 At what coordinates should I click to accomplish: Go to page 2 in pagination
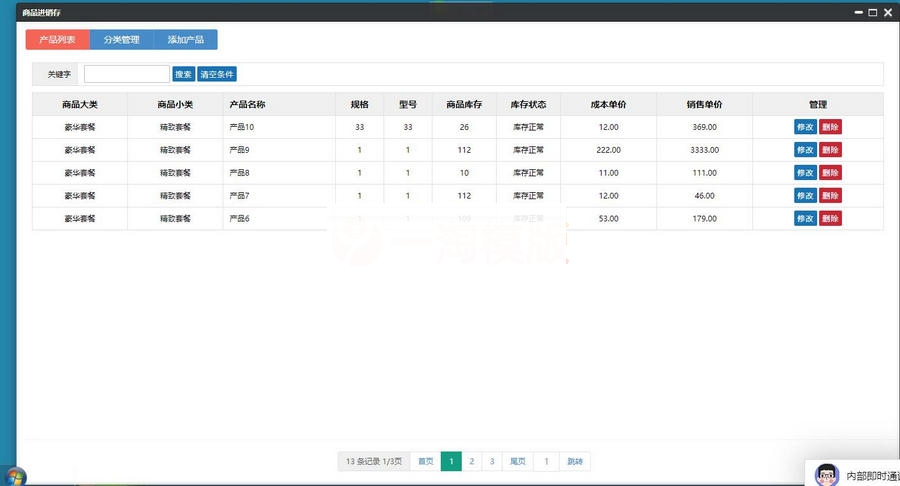point(471,461)
